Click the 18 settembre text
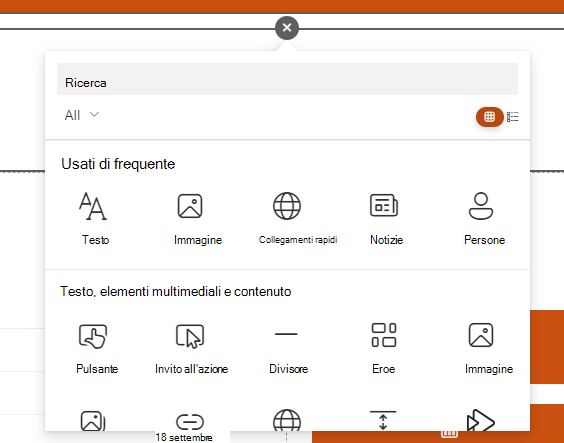 coord(184,437)
